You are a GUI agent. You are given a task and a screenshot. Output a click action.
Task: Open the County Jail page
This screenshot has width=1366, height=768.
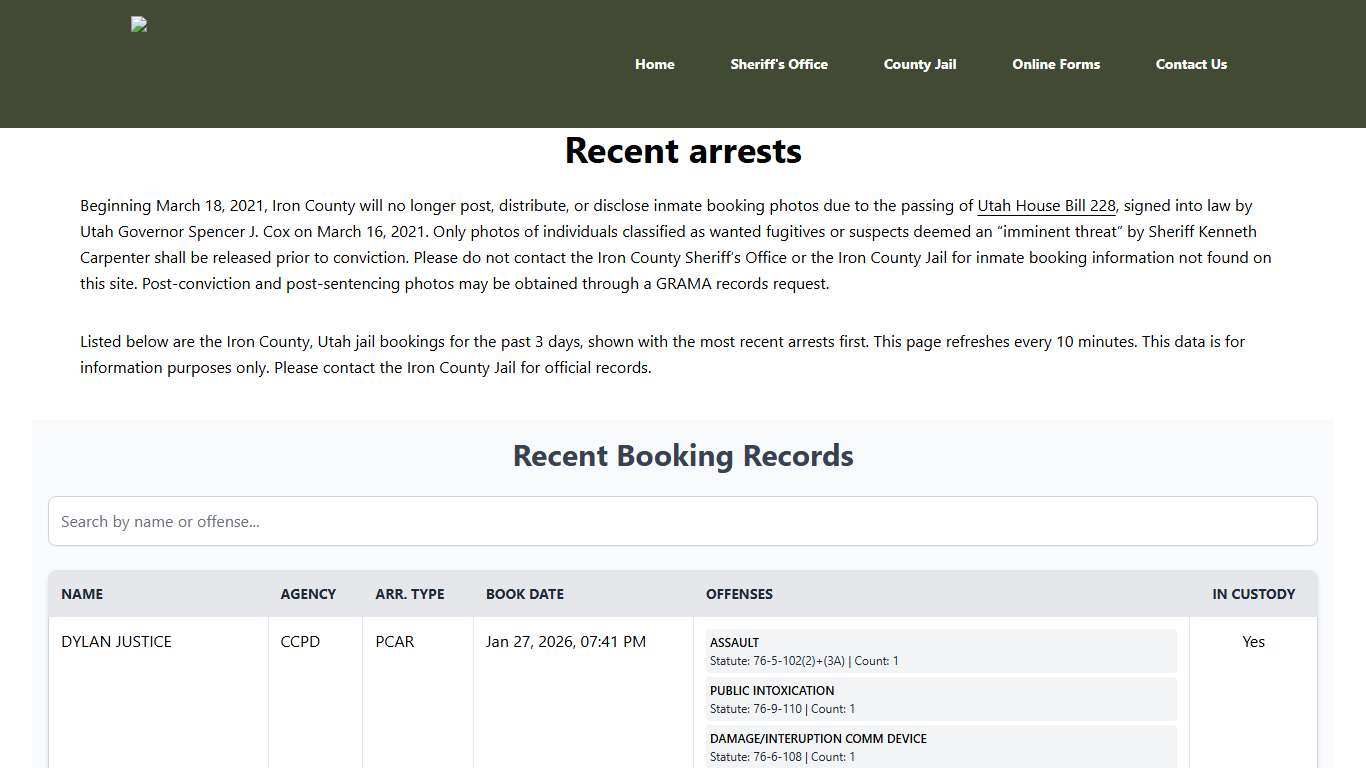[x=919, y=64]
